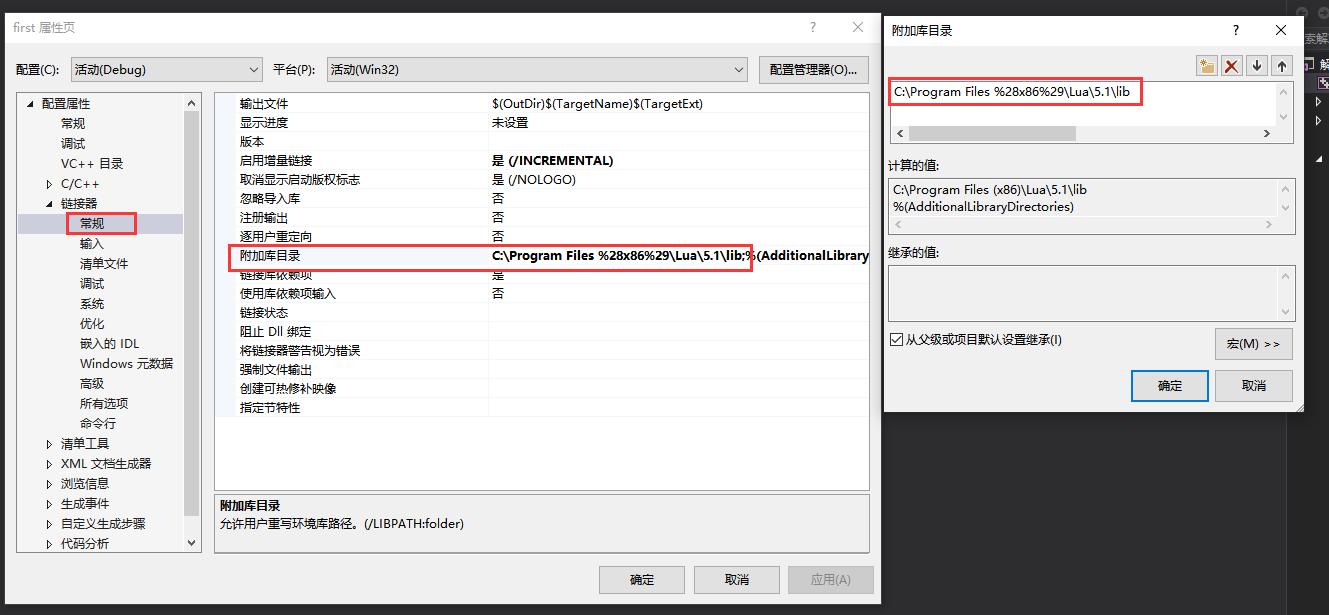Select the 指定节特性 property row

(x=542, y=408)
